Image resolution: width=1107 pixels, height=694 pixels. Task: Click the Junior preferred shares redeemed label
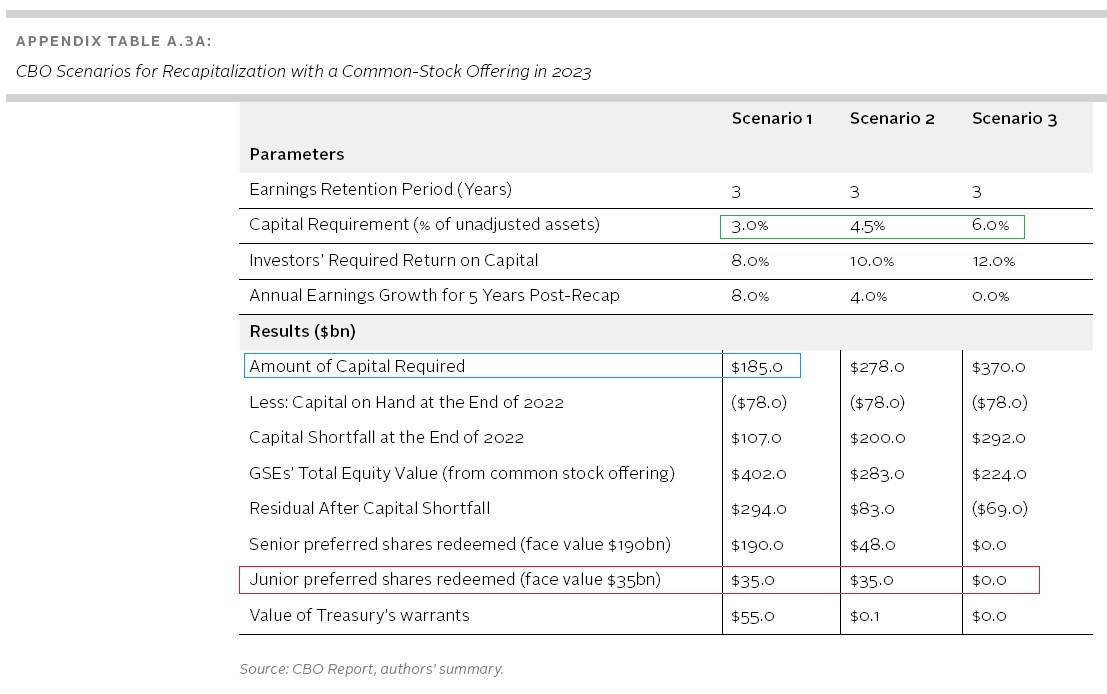455,580
